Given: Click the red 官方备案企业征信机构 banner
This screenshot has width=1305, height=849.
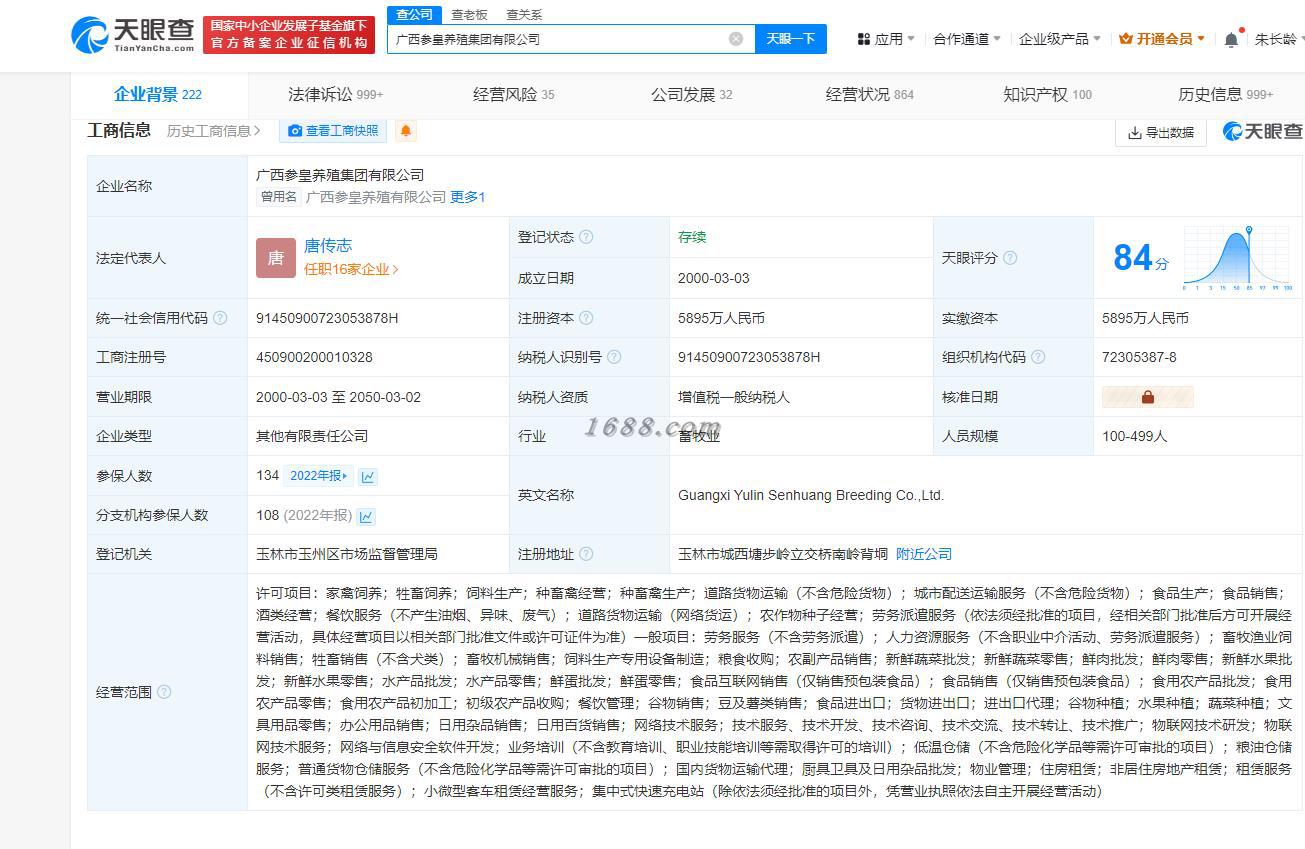Looking at the screenshot, I should [288, 35].
